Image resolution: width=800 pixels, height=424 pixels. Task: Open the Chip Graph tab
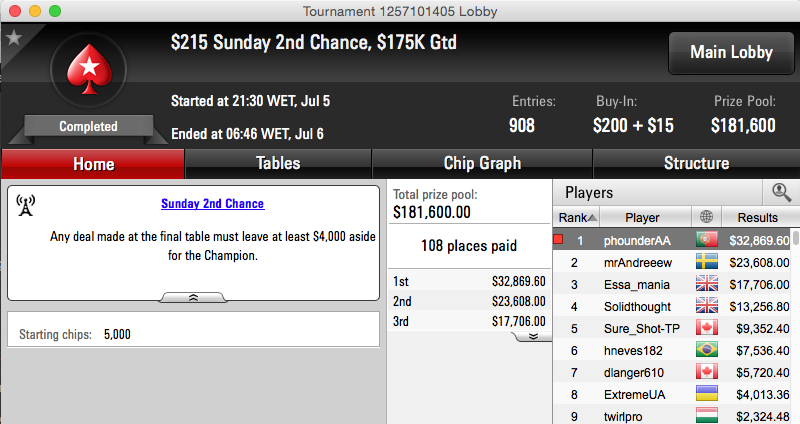(x=482, y=163)
